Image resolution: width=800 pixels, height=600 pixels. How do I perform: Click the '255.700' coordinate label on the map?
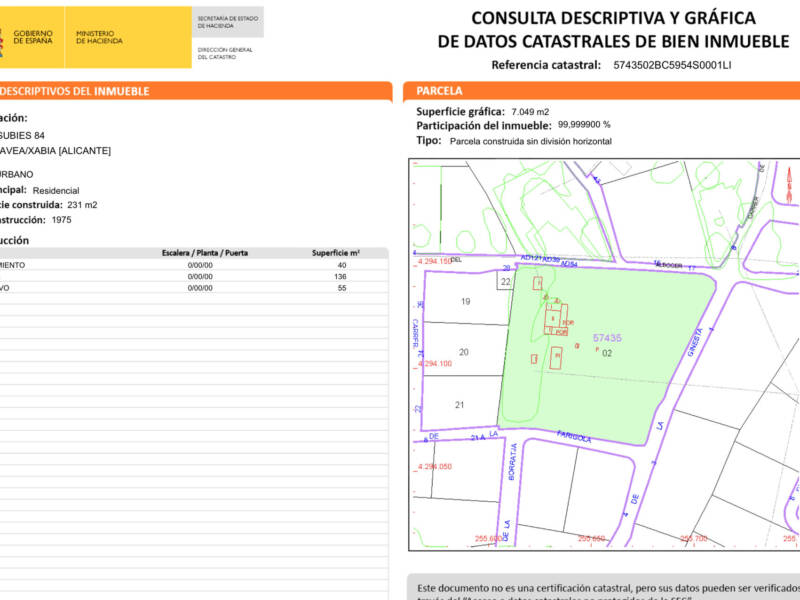point(694,539)
